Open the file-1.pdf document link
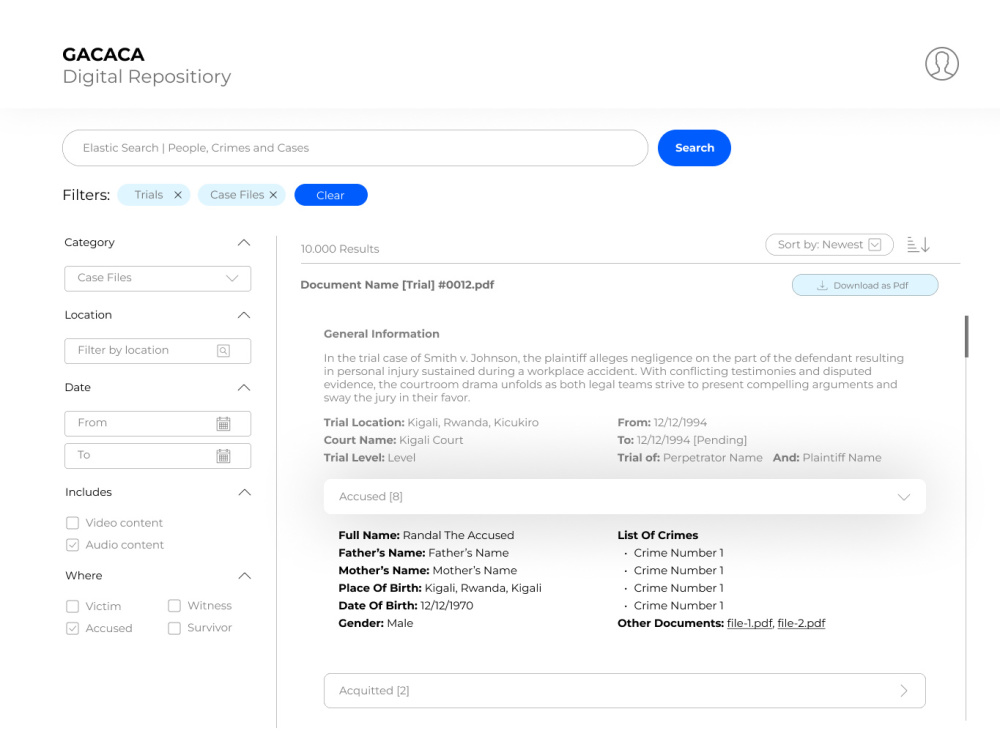Image resolution: width=1000 pixels, height=750 pixels. point(749,623)
